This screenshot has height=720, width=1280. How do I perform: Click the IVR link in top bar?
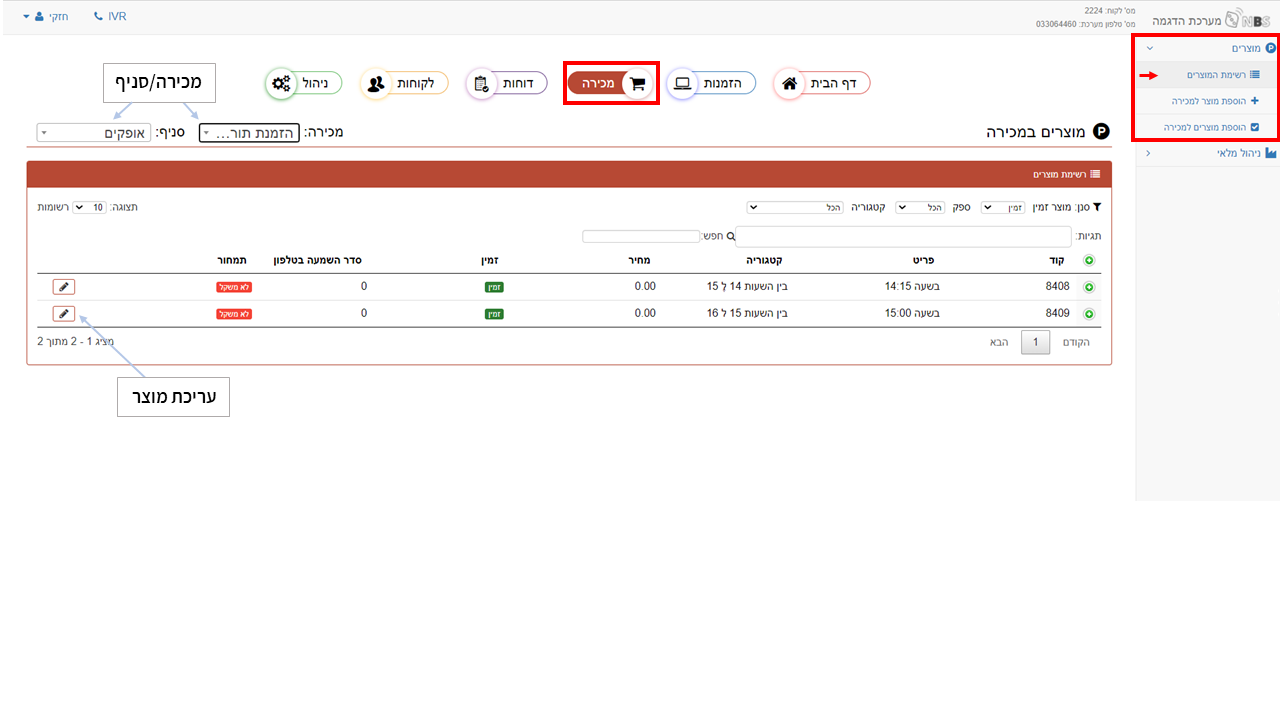(x=110, y=17)
